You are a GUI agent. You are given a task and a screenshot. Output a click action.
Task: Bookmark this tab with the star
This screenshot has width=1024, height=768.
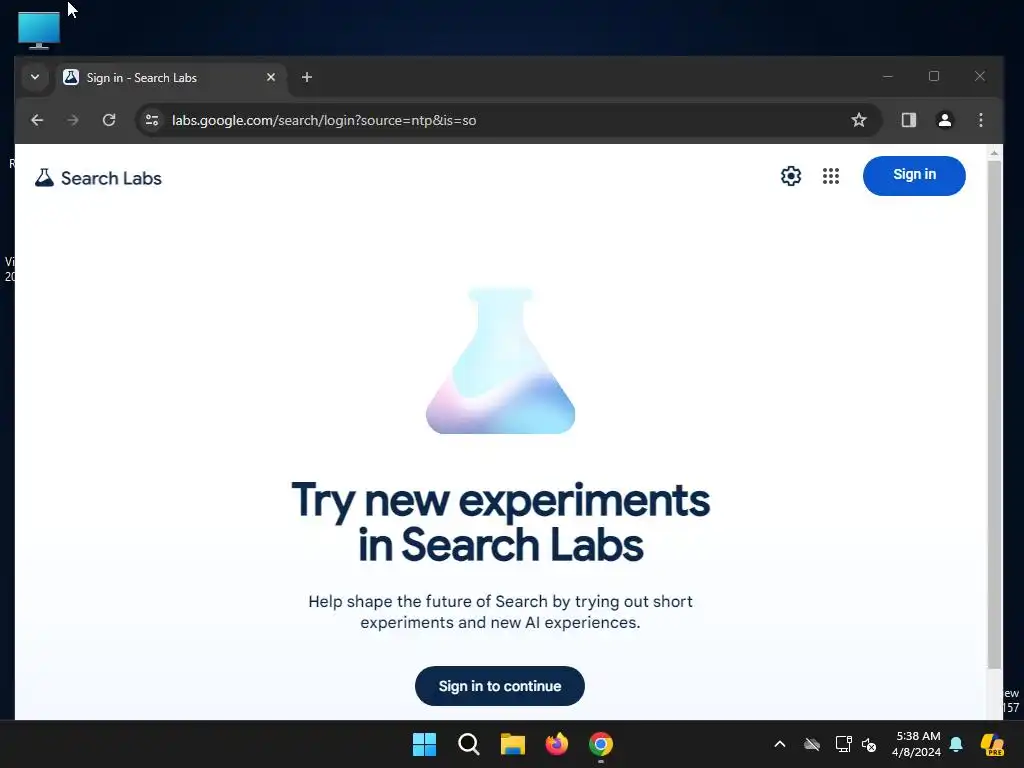(x=859, y=120)
